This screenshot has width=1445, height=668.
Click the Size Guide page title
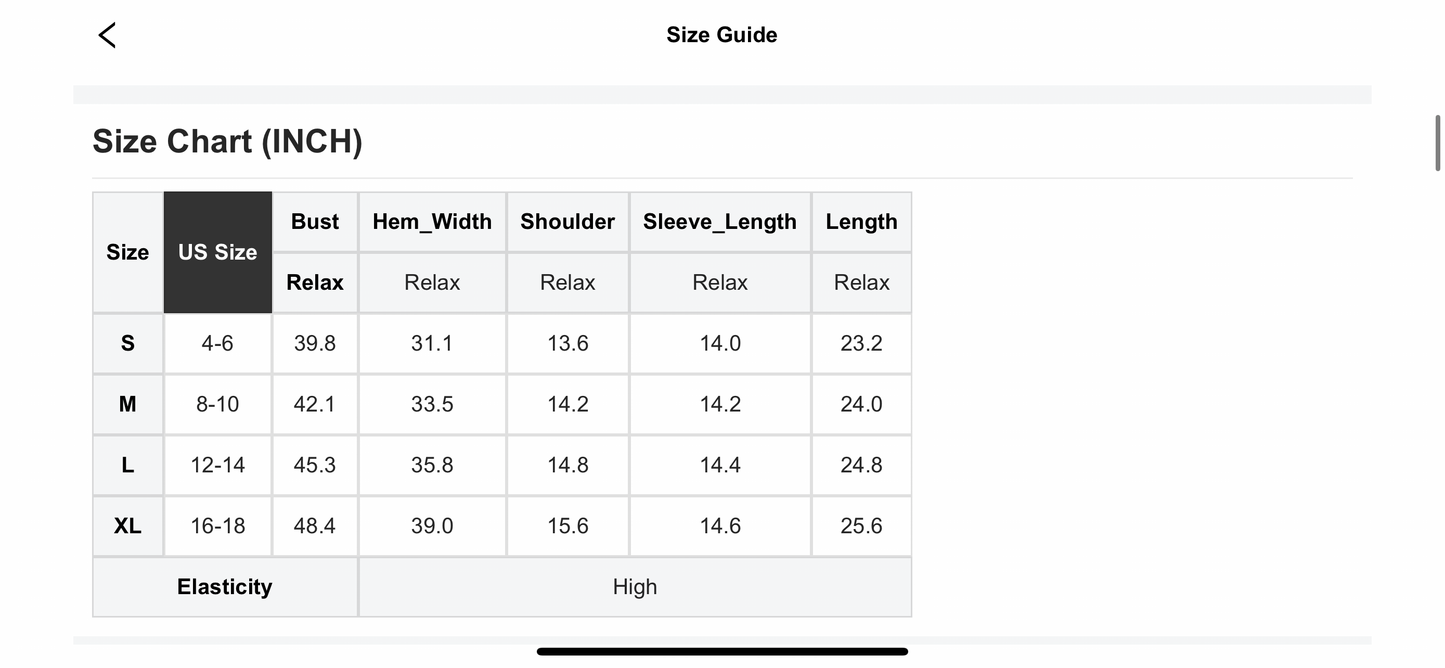pos(722,35)
